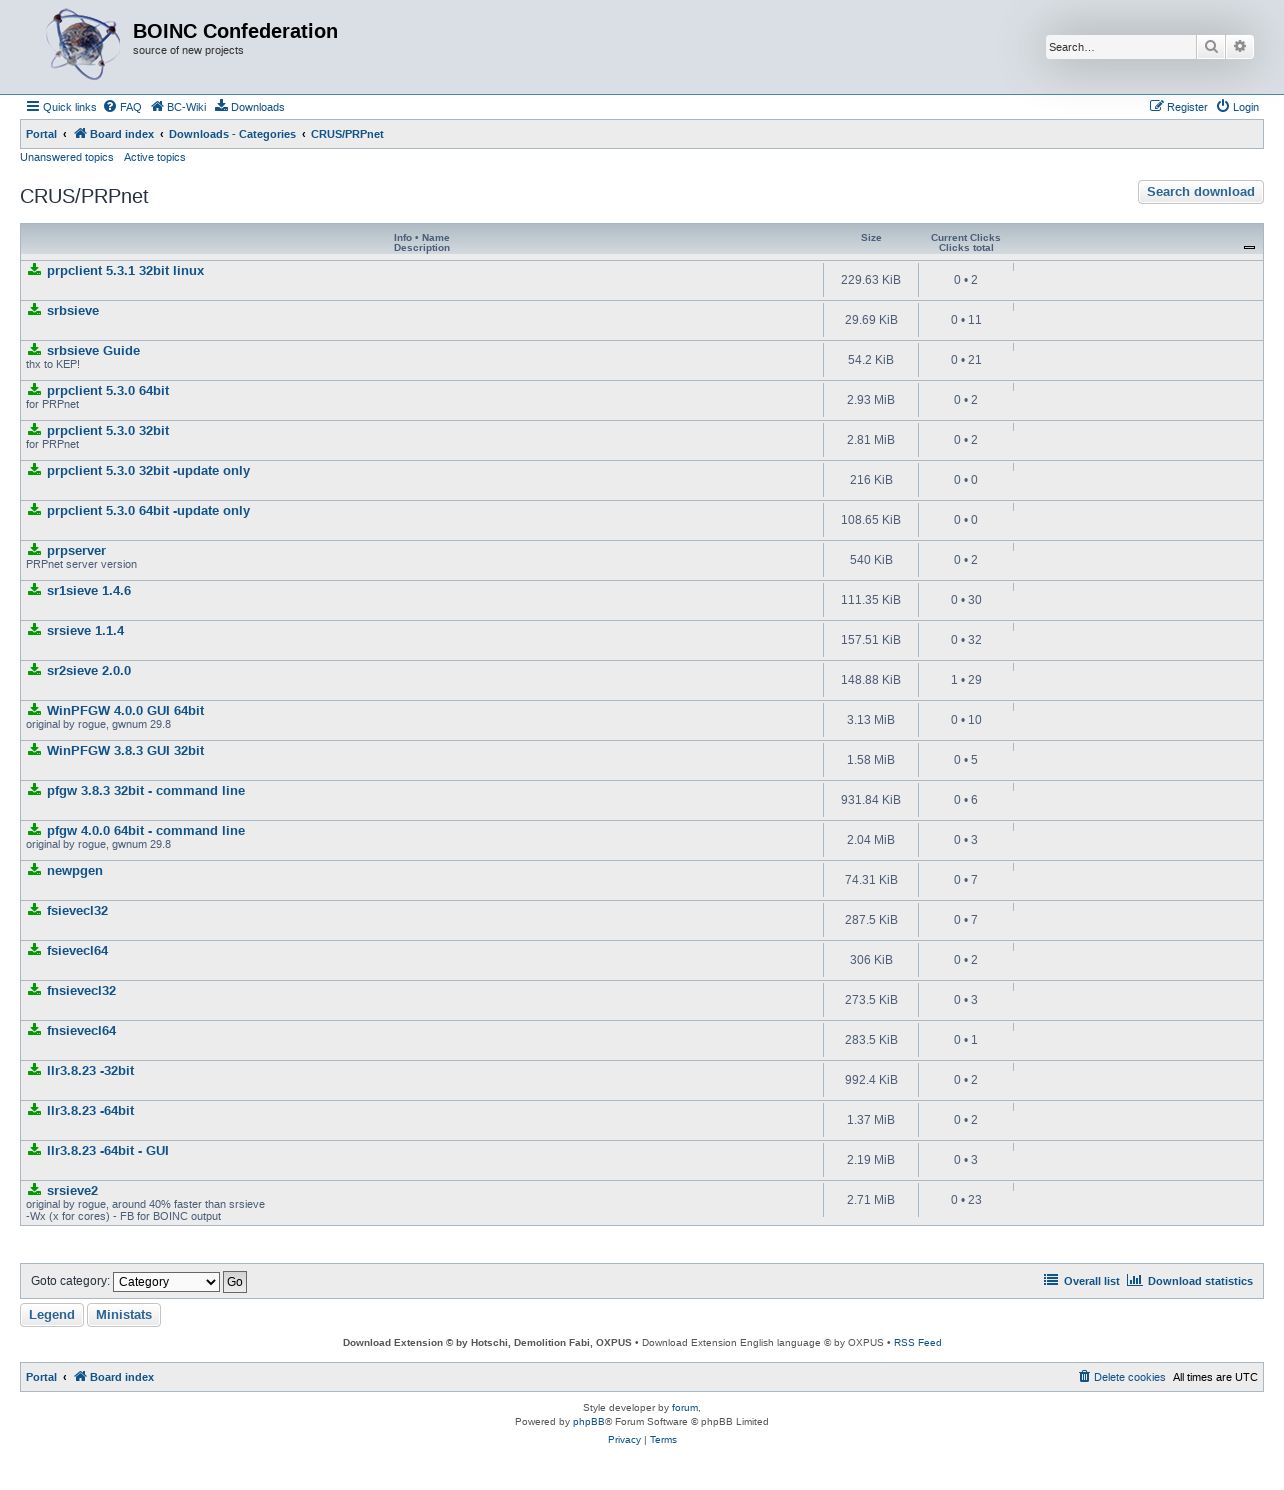Click the Search download button
Image resolution: width=1284 pixels, height=1490 pixels.
(x=1200, y=192)
